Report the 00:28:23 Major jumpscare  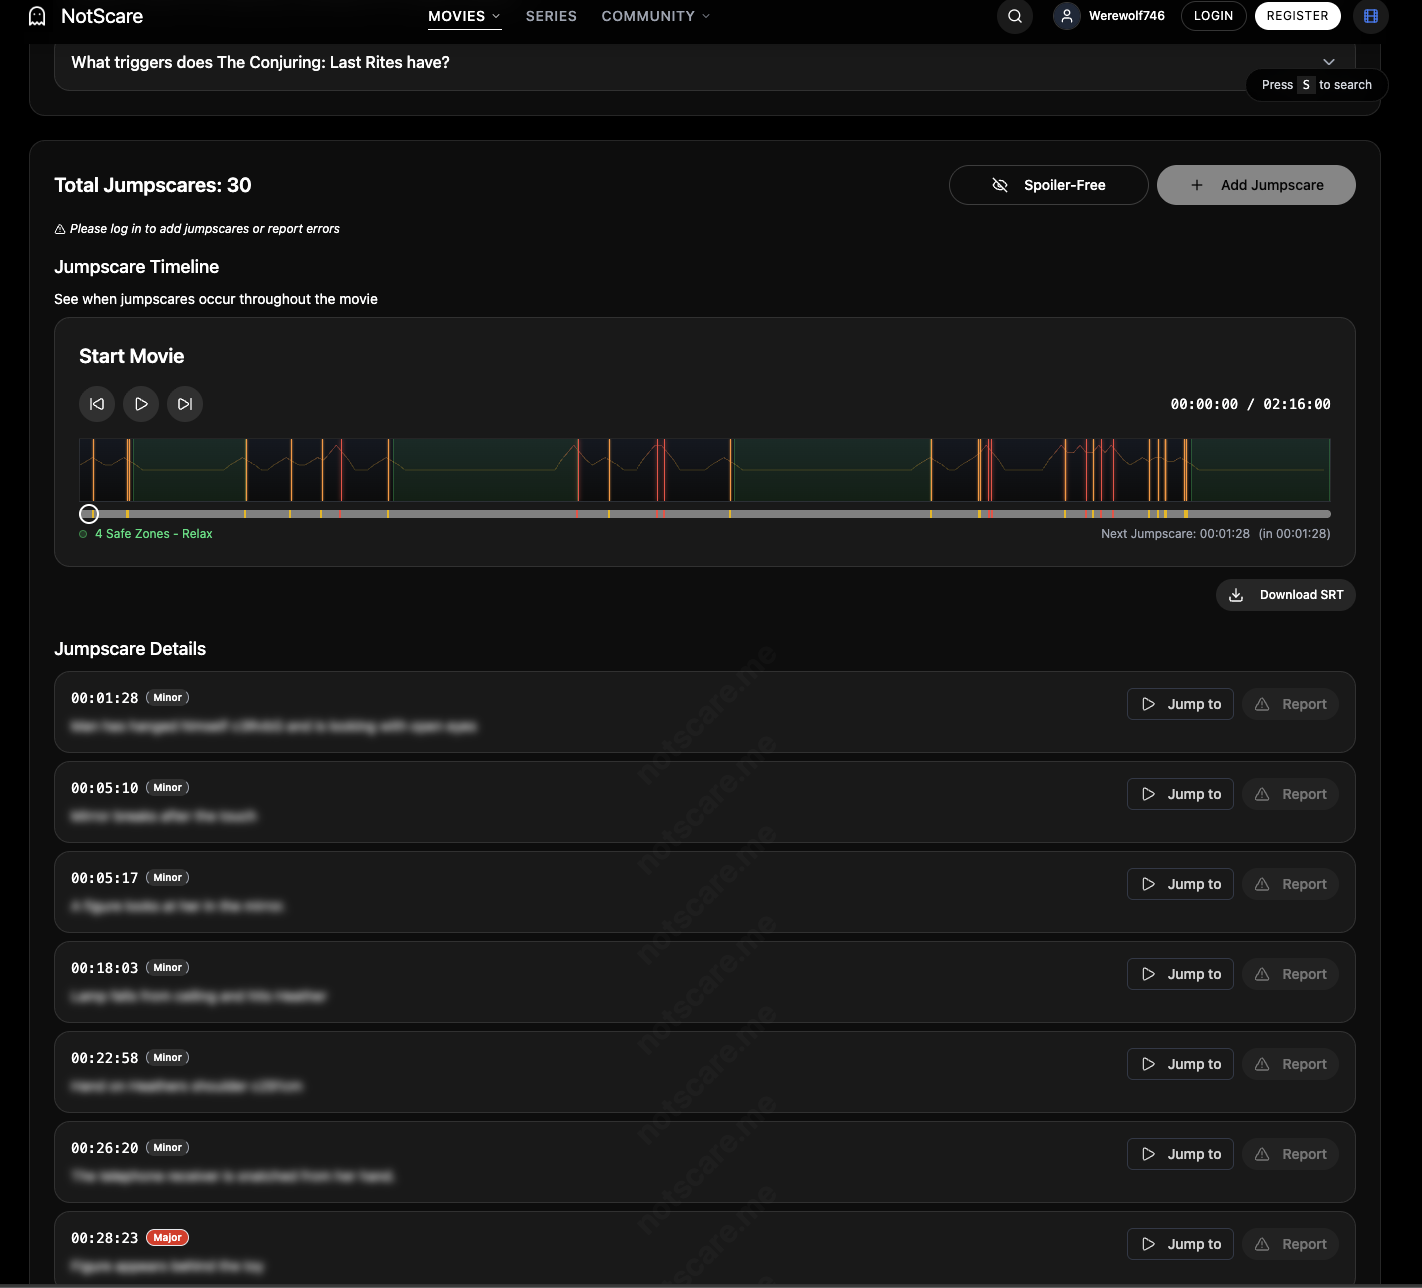point(1290,1243)
